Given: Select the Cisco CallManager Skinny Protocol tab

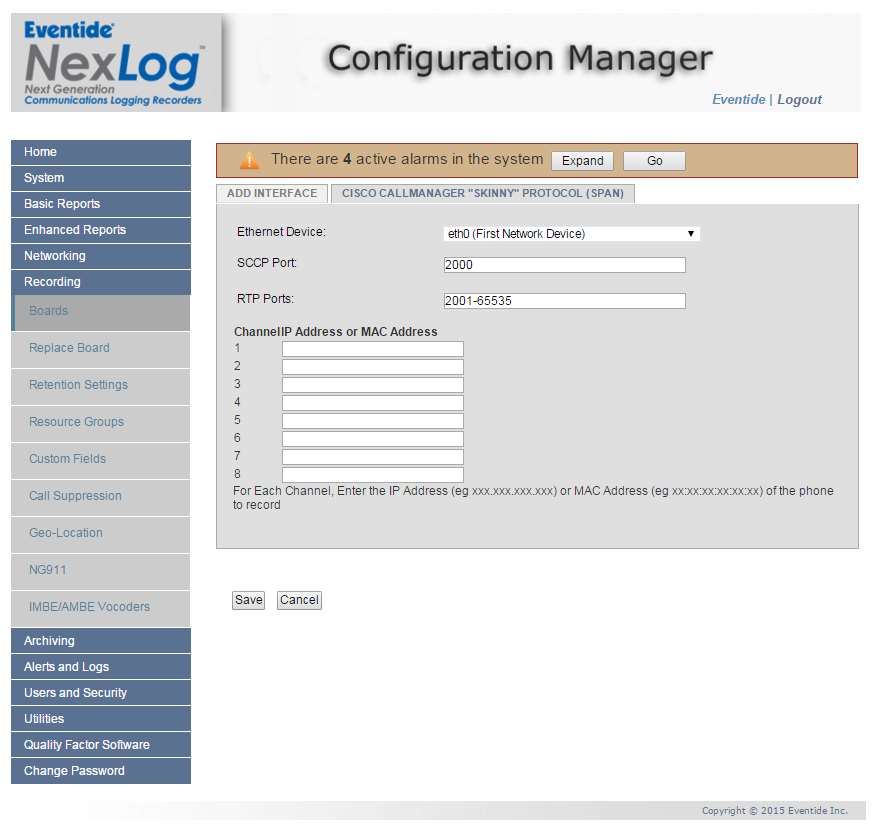Looking at the screenshot, I should pos(482,193).
